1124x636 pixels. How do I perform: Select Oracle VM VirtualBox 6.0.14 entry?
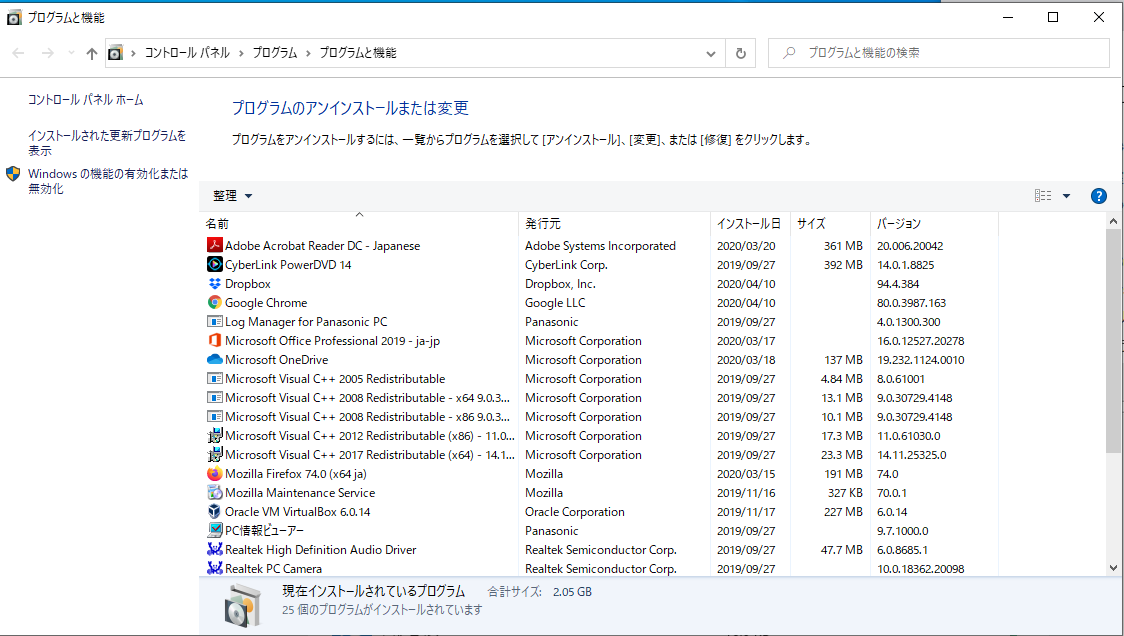point(297,511)
